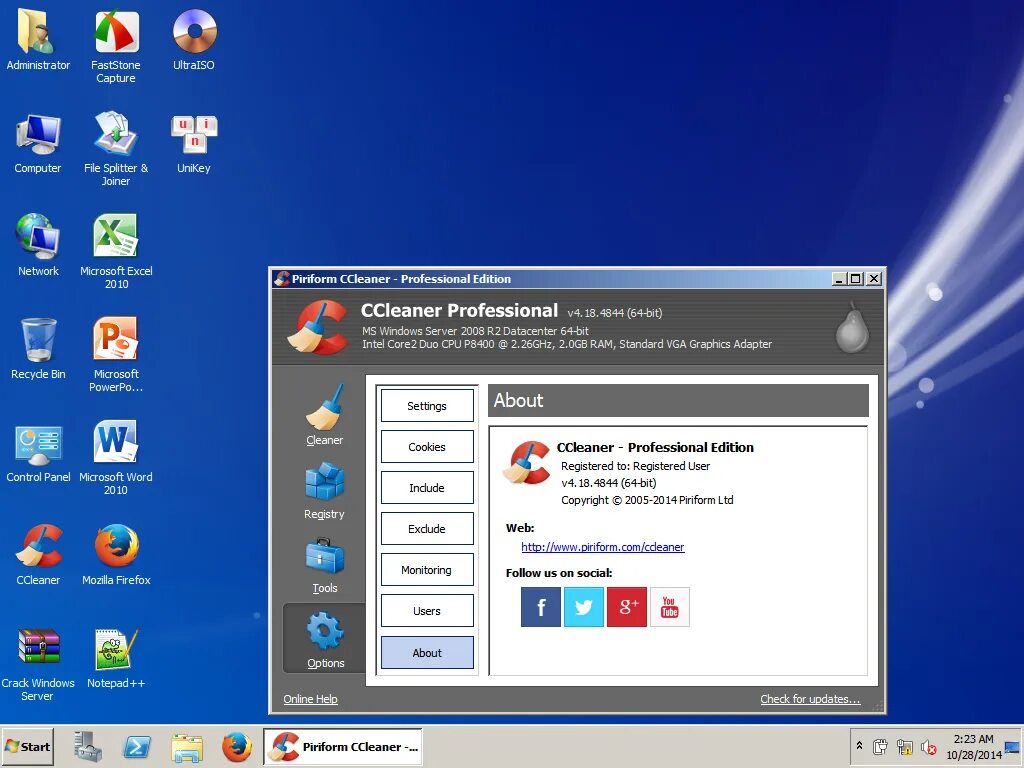Click Check for updates link
The height and width of the screenshot is (768, 1024).
pos(810,699)
